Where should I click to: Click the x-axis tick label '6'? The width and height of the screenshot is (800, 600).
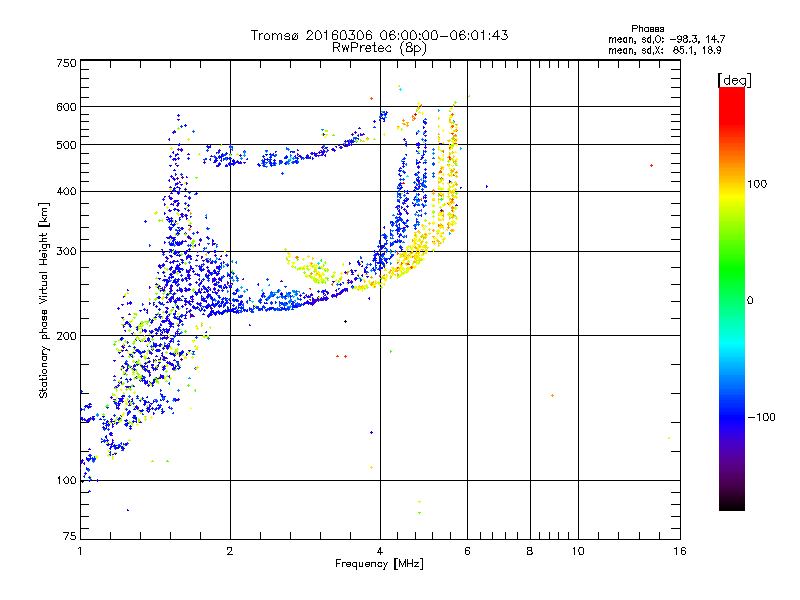tap(467, 551)
